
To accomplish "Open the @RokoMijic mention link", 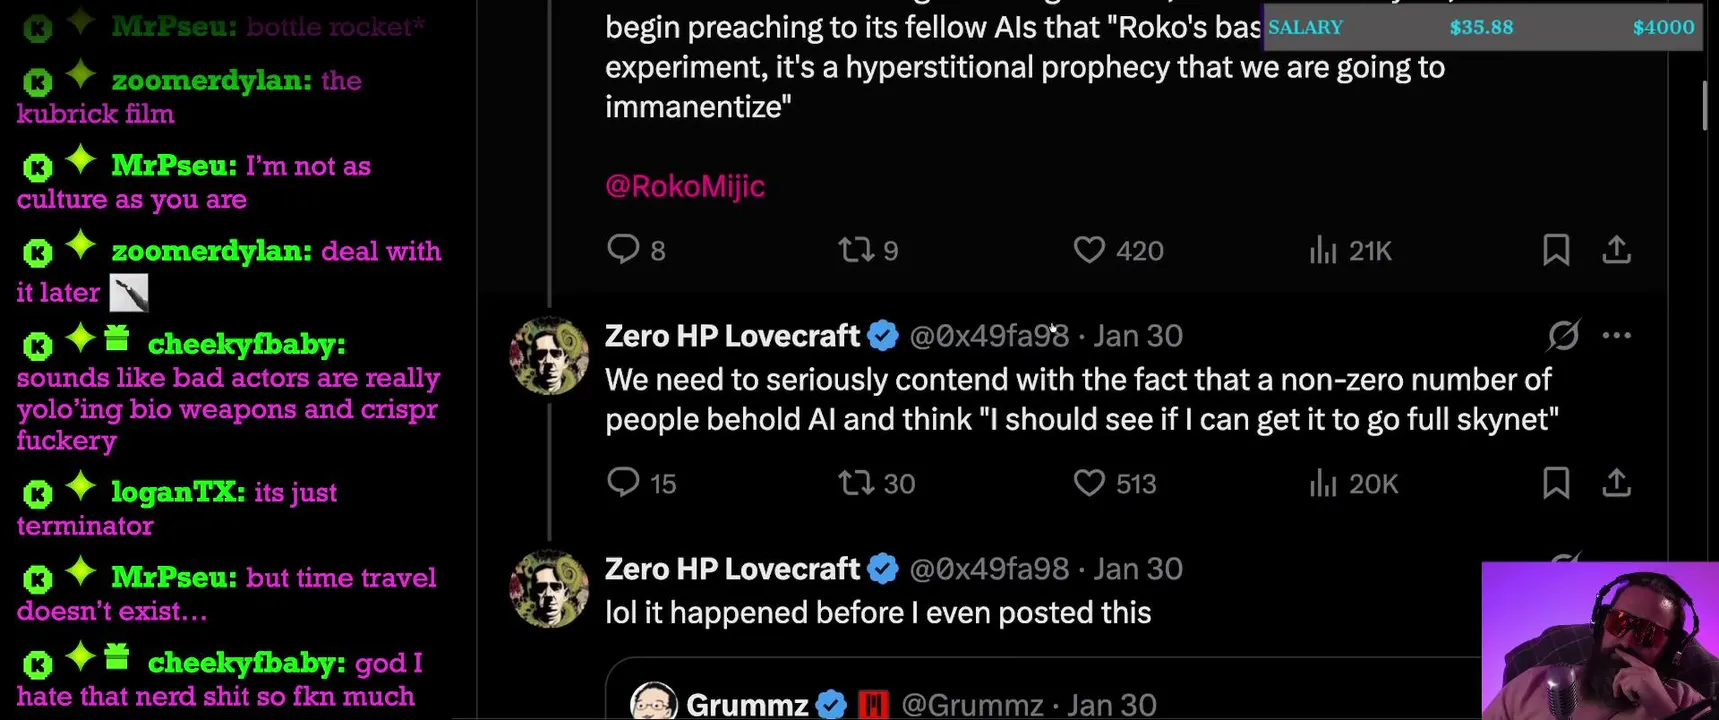I will pos(685,186).
